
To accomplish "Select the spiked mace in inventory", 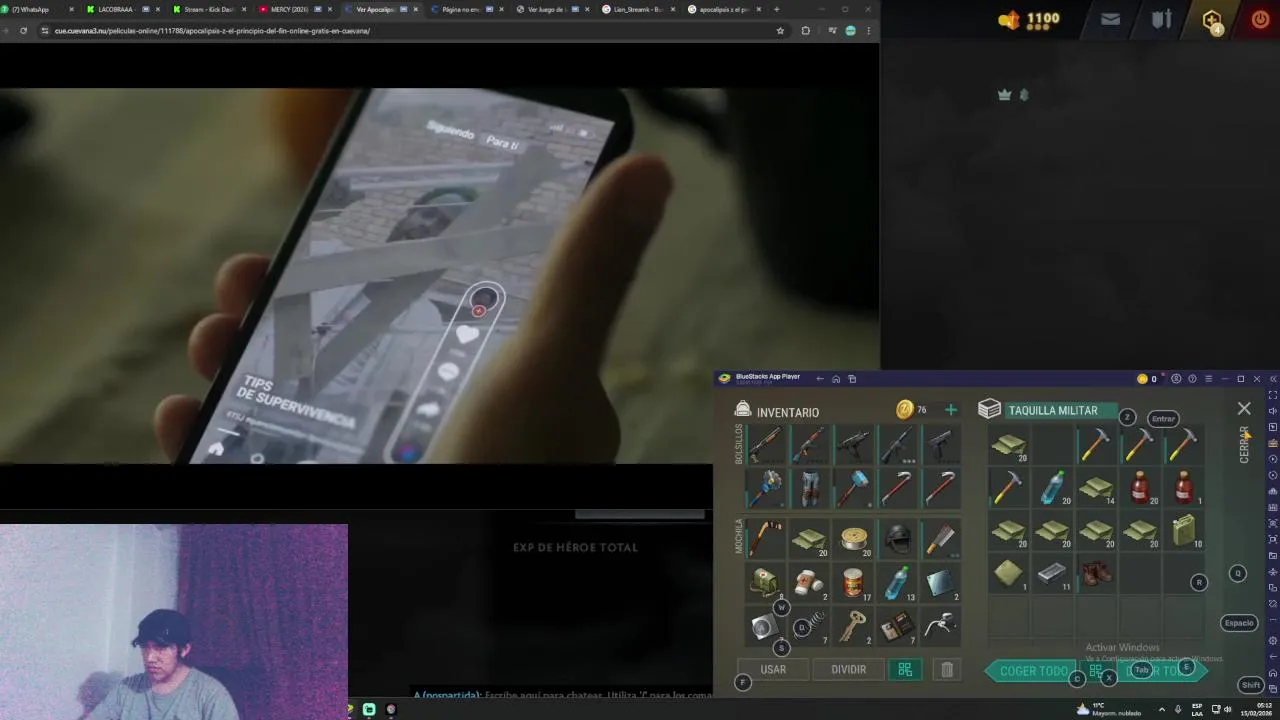I will 765,489.
